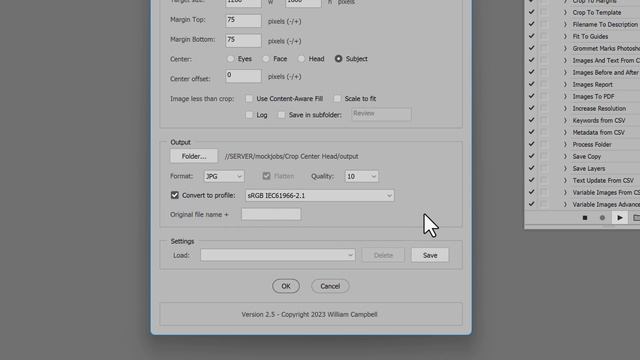Toggle the checkmark for Process Folder action
This screenshot has height=360, width=640.
[x=531, y=144]
